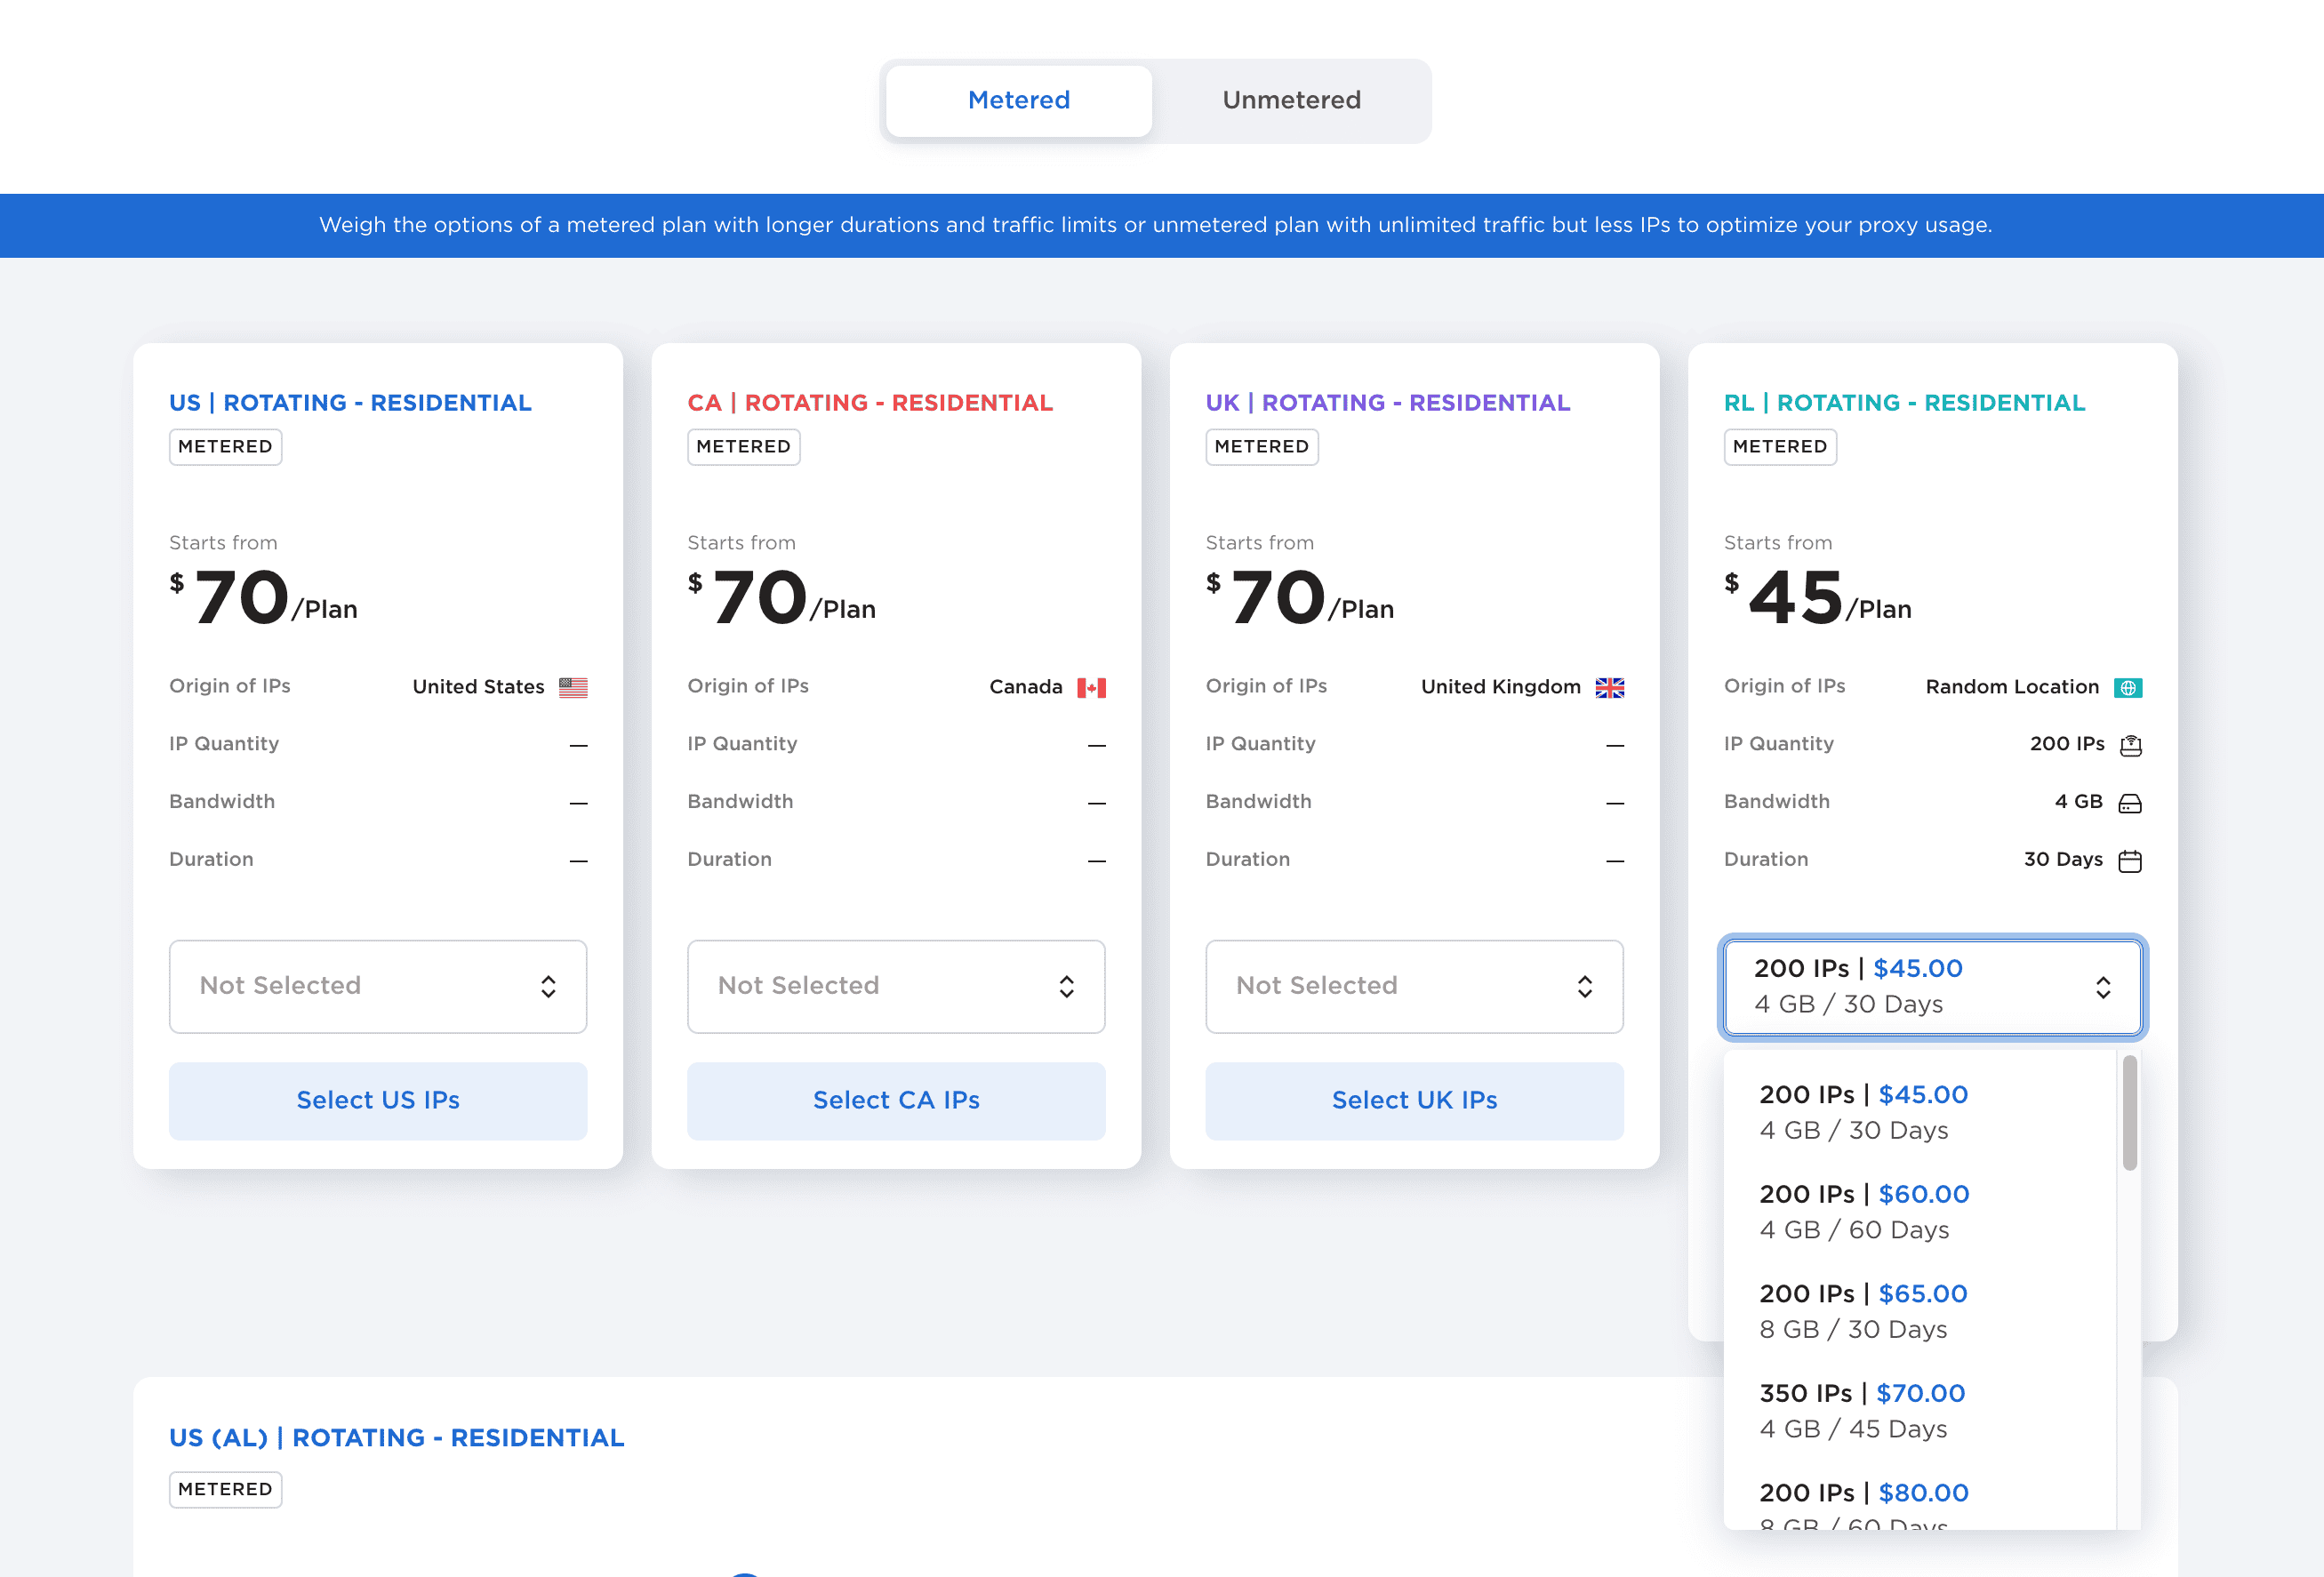This screenshot has height=1577, width=2324.
Task: Click the United Kingdom origin label
Action: [1501, 687]
